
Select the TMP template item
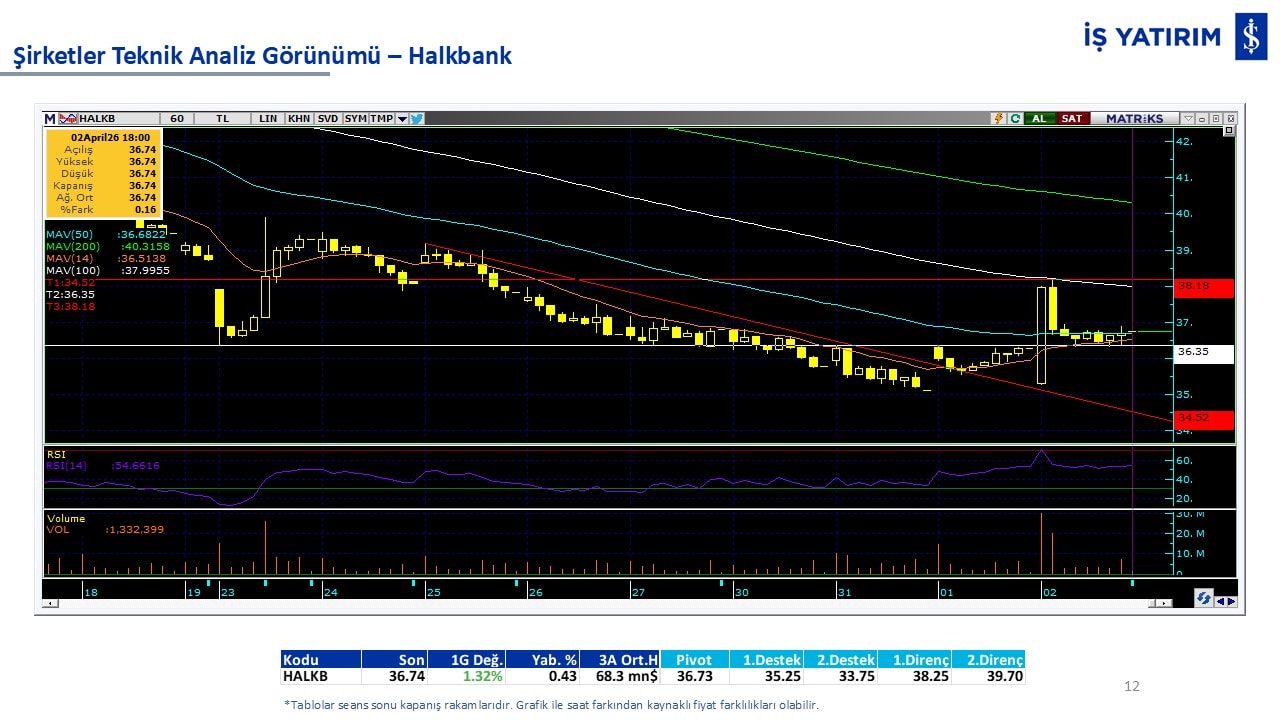point(381,118)
